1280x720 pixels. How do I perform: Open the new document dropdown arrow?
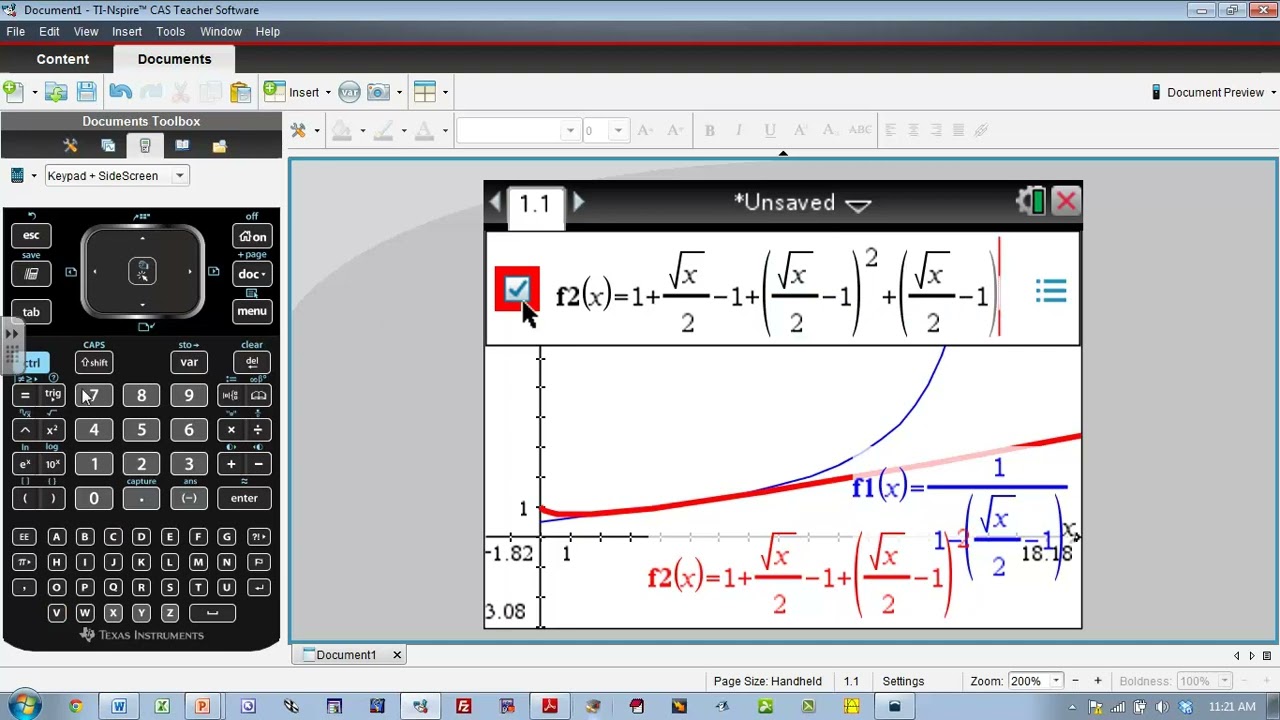coord(34,93)
